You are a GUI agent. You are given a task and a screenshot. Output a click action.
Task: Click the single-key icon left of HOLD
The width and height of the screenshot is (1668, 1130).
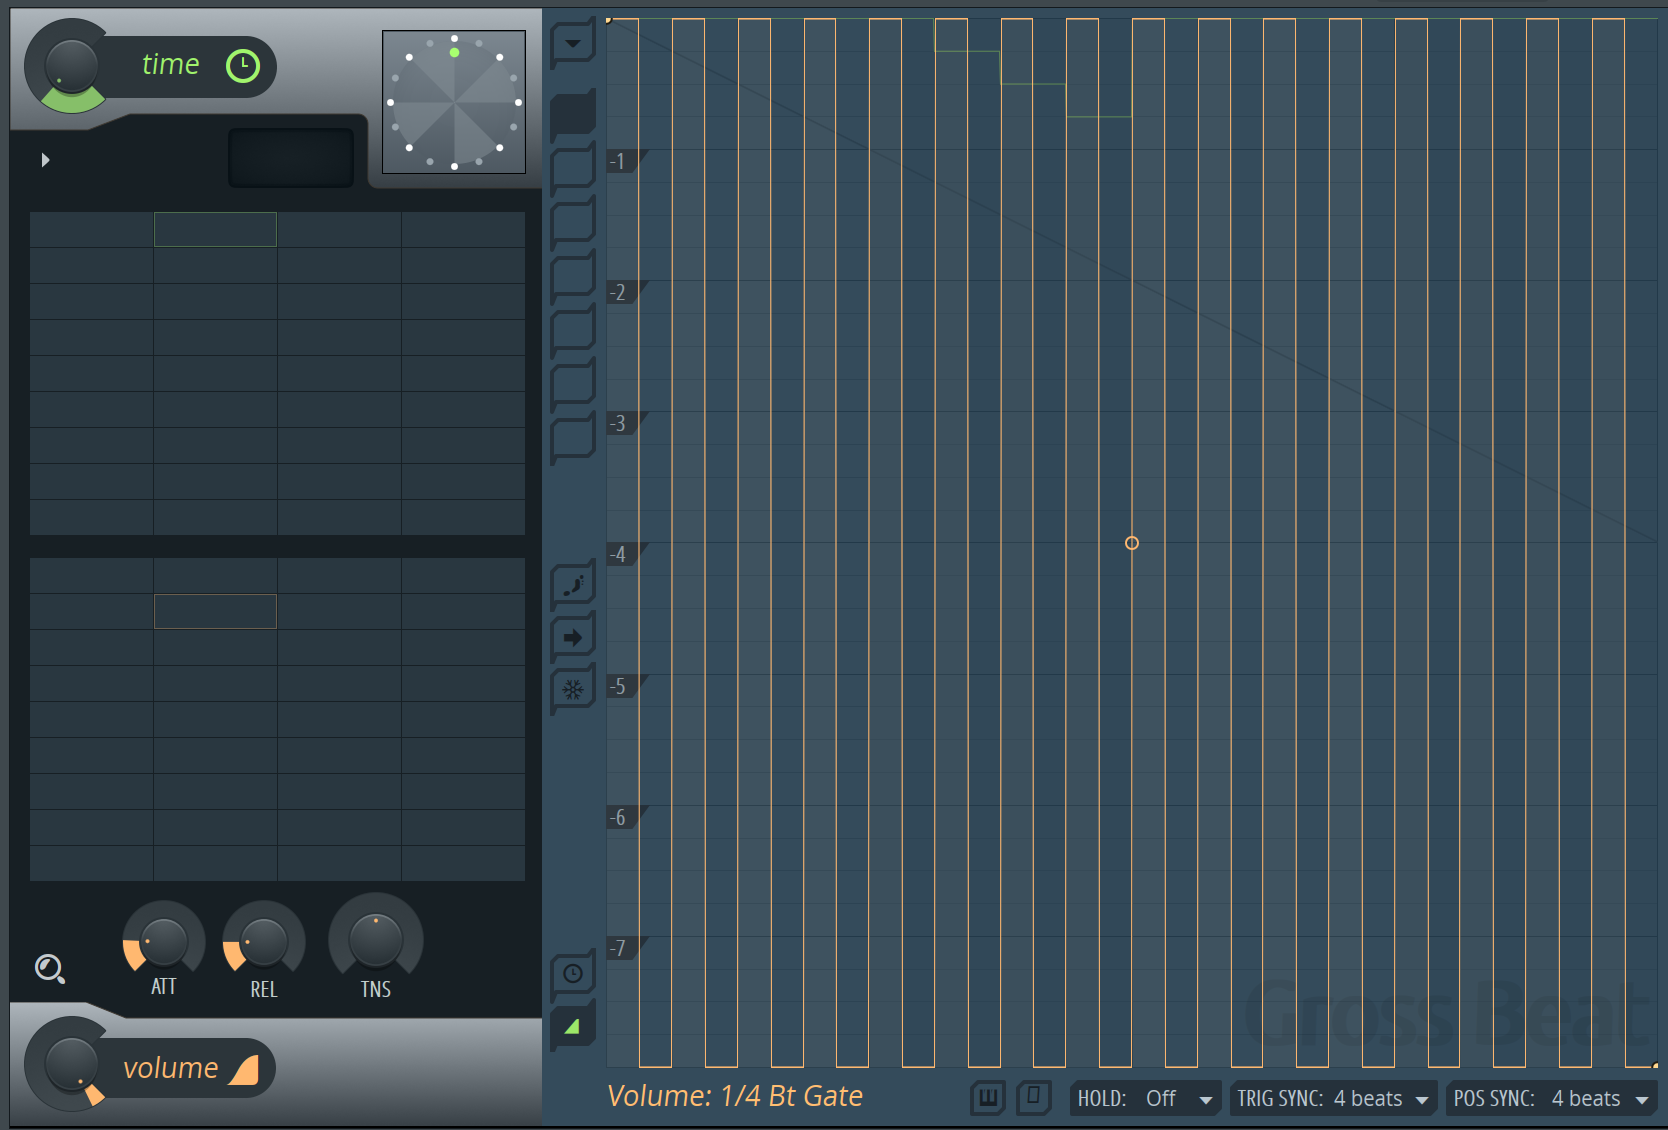point(1034,1098)
